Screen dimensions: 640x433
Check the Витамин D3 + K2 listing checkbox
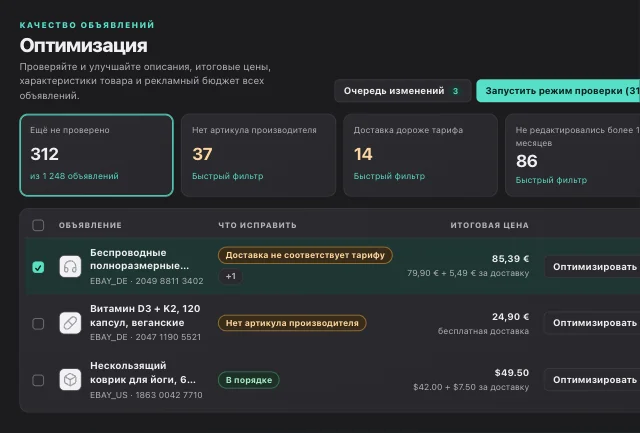(x=38, y=324)
